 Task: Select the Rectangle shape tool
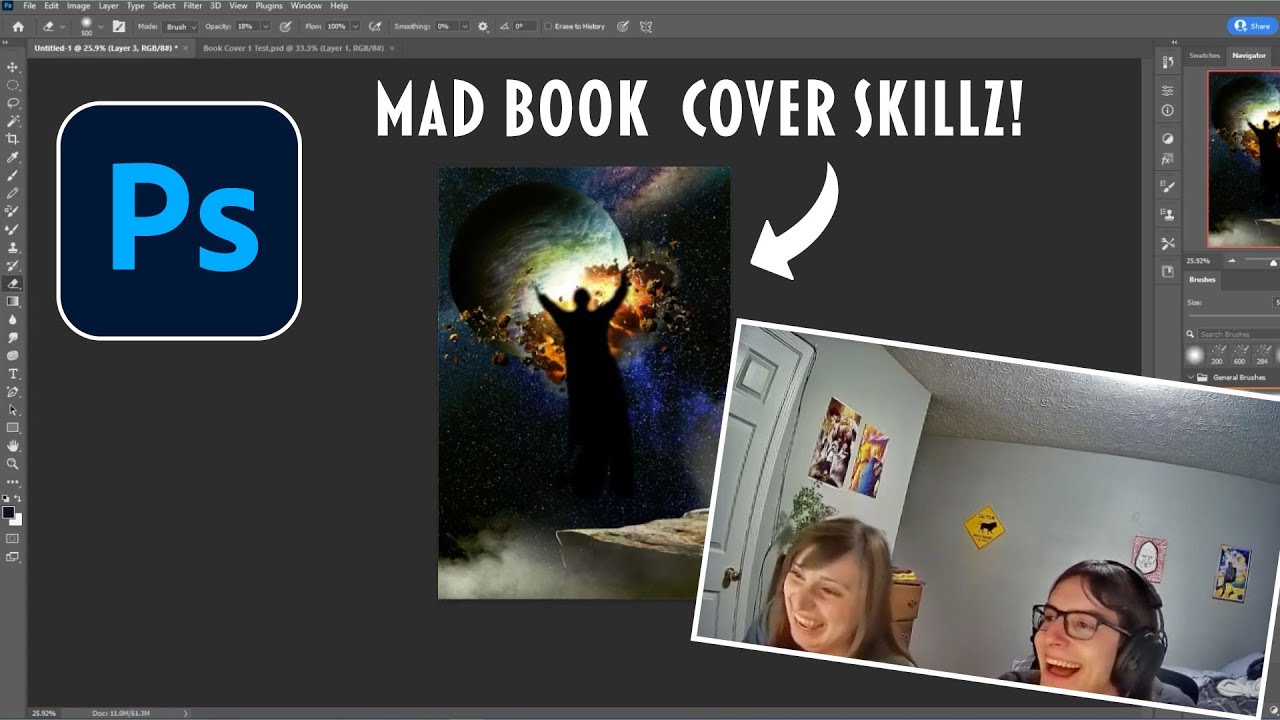pyautogui.click(x=13, y=427)
